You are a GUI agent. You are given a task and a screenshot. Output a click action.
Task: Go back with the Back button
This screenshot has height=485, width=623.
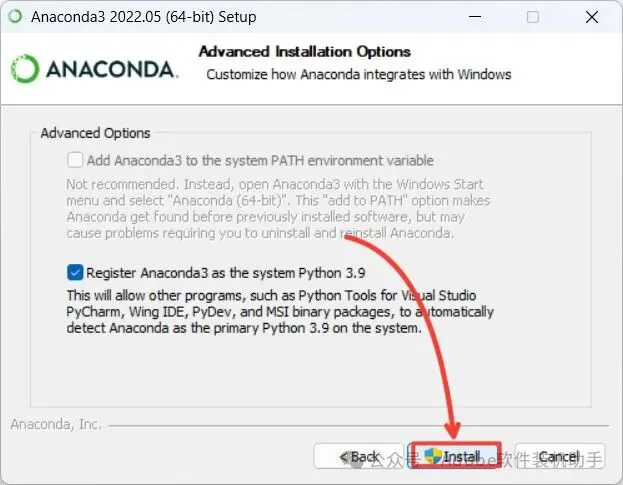pyautogui.click(x=358, y=456)
